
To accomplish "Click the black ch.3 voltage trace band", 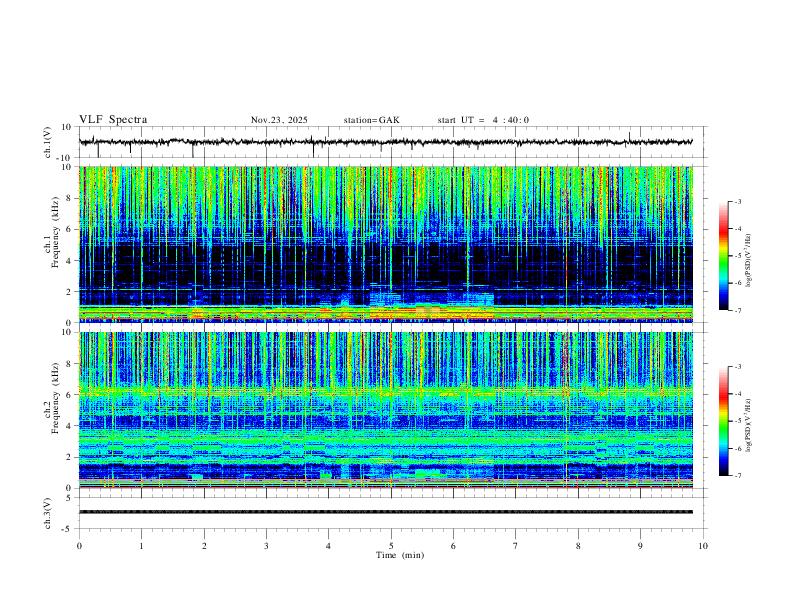I will click(x=386, y=512).
